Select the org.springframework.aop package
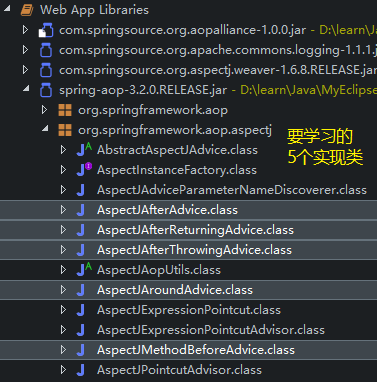This screenshot has width=377, height=382. [x=153, y=110]
